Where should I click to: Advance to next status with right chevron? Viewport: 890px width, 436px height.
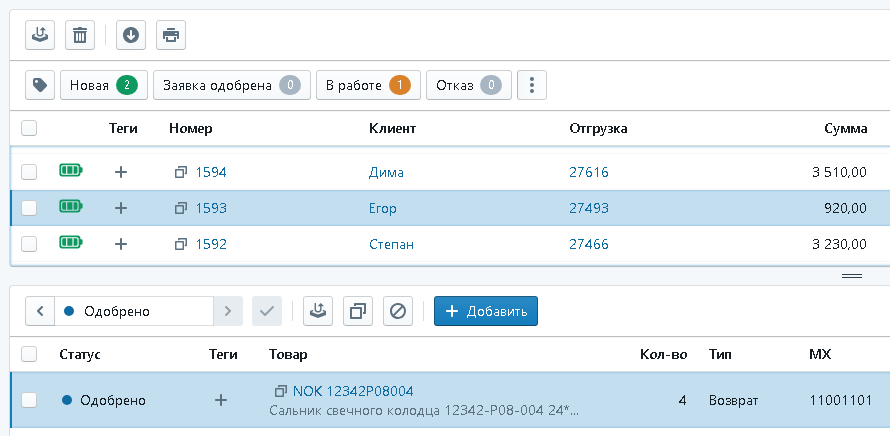pos(228,311)
